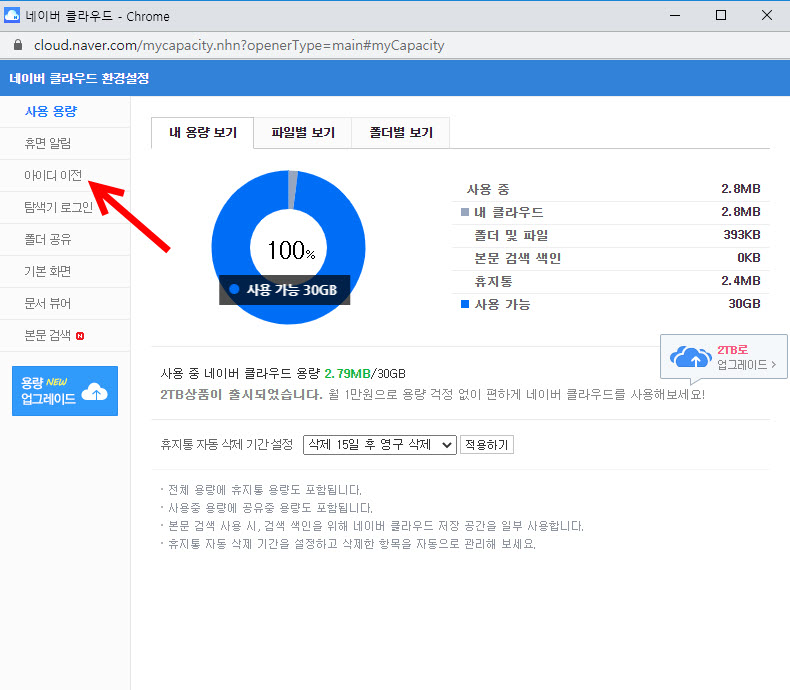Switch to the 내 용량 보기 tab
The image size is (790, 690).
coord(203,132)
